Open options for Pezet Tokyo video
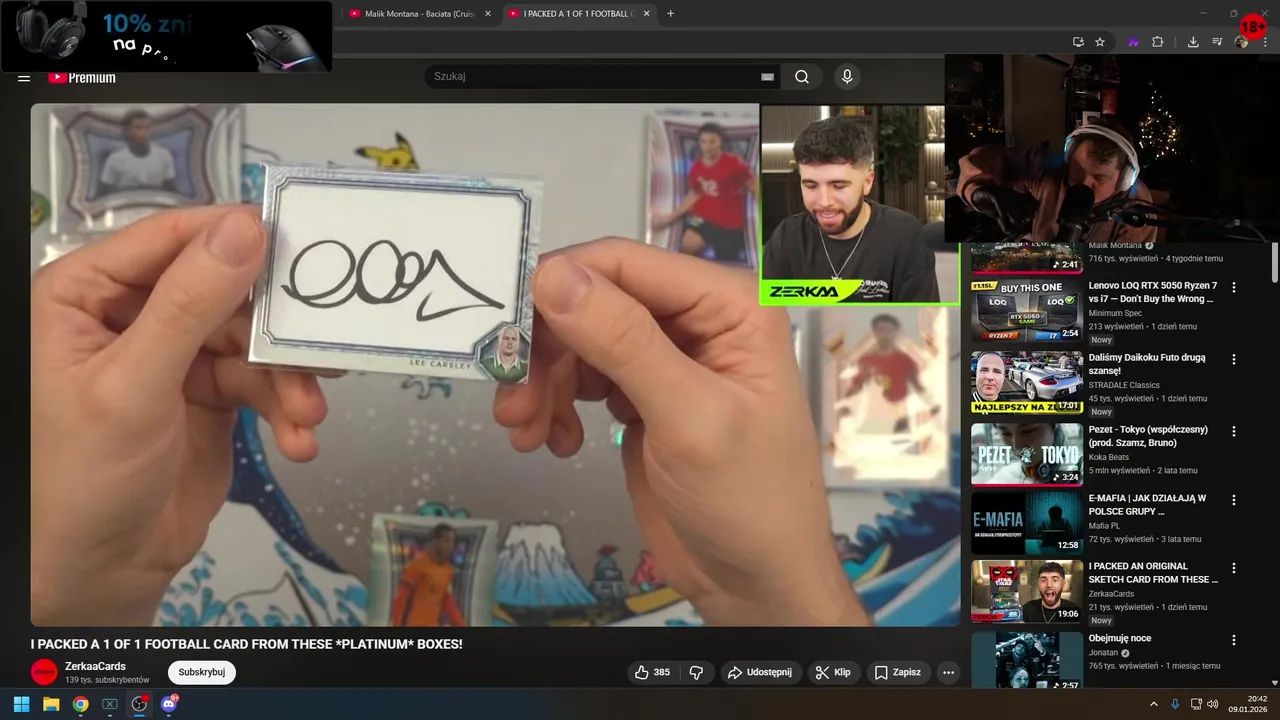The width and height of the screenshot is (1280, 720). (x=1233, y=431)
